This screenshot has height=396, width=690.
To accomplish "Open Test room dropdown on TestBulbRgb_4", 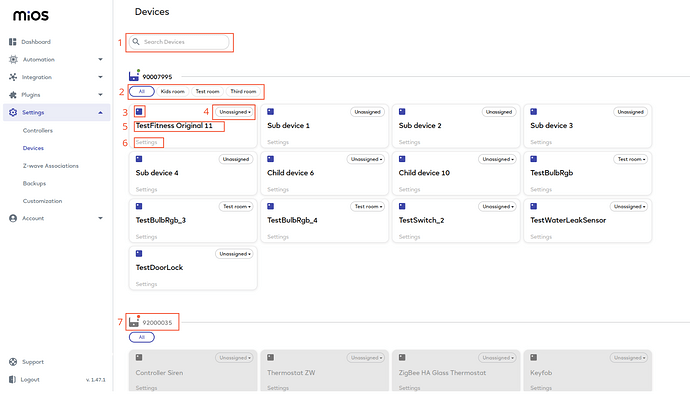I will click(x=368, y=206).
